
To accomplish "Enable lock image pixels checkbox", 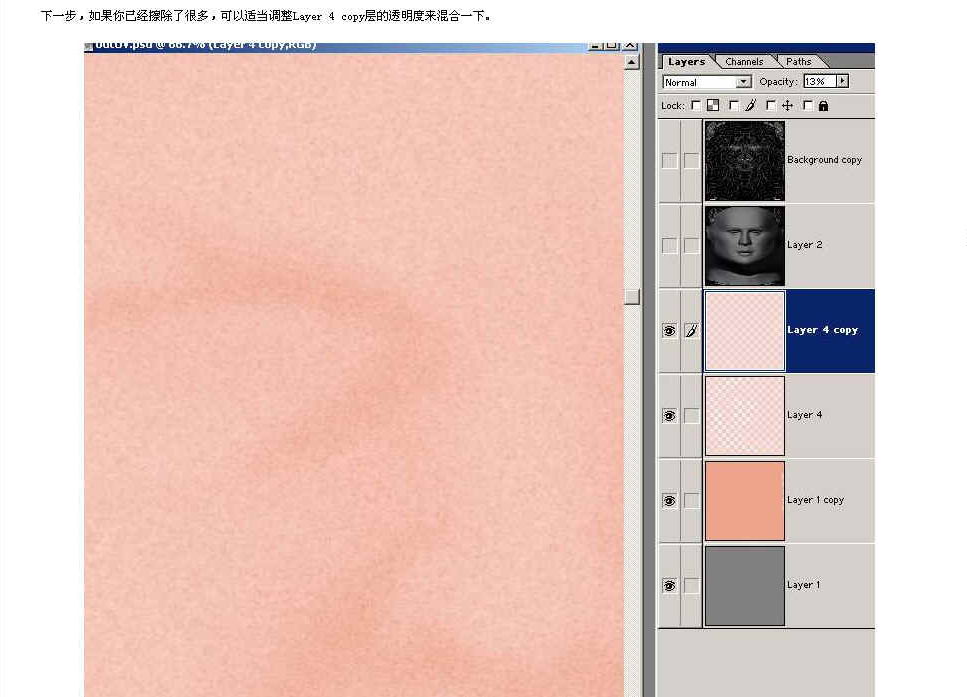I will click(733, 105).
